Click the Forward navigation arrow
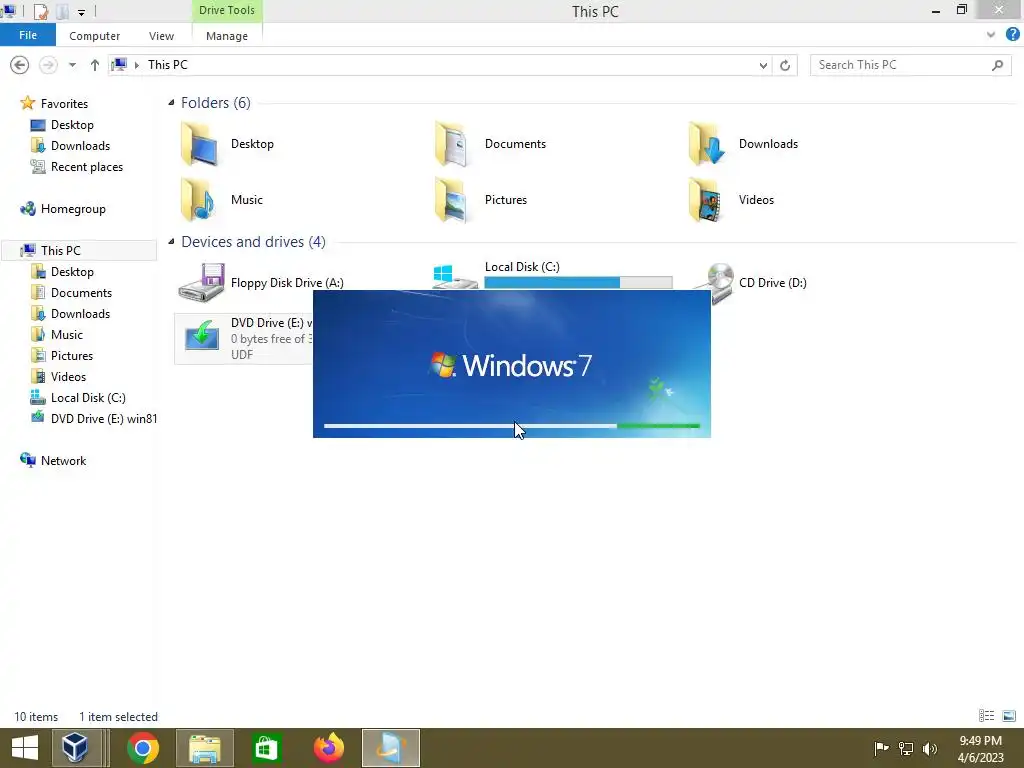This screenshot has width=1024, height=768. click(x=48, y=65)
